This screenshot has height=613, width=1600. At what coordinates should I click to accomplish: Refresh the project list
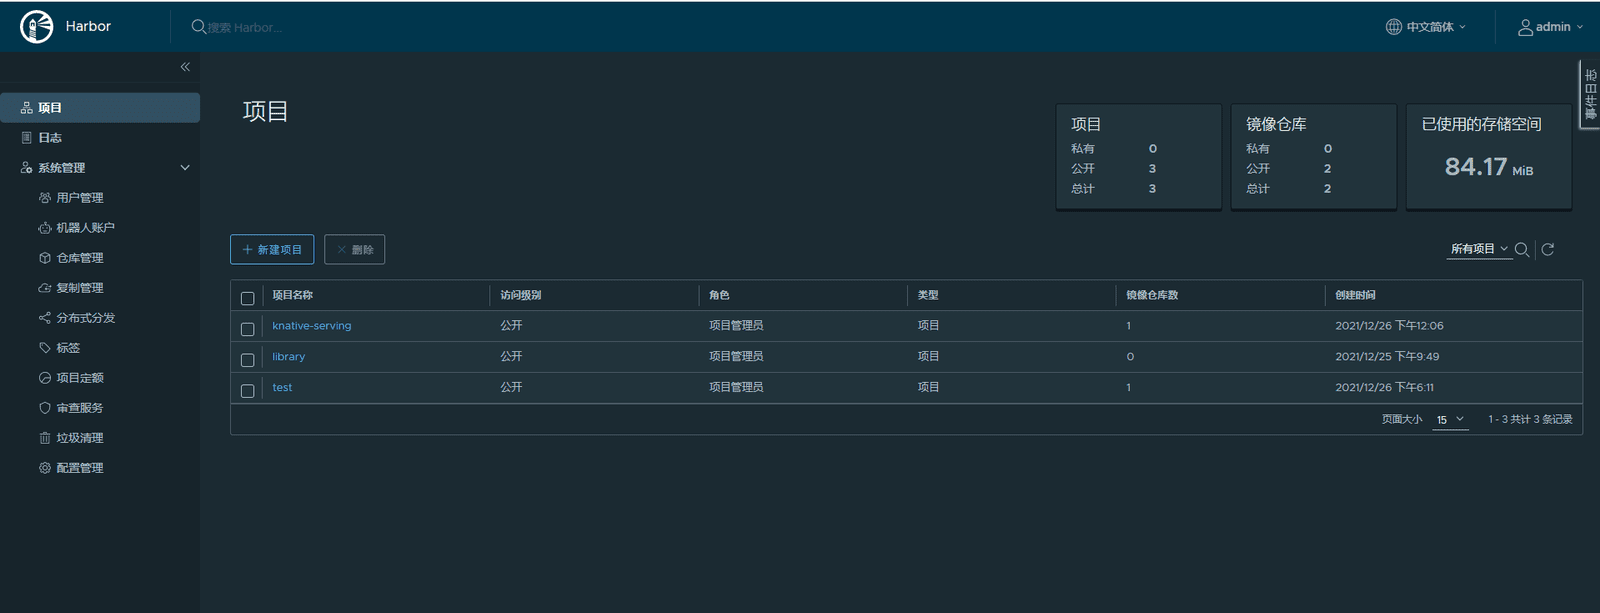pos(1548,250)
